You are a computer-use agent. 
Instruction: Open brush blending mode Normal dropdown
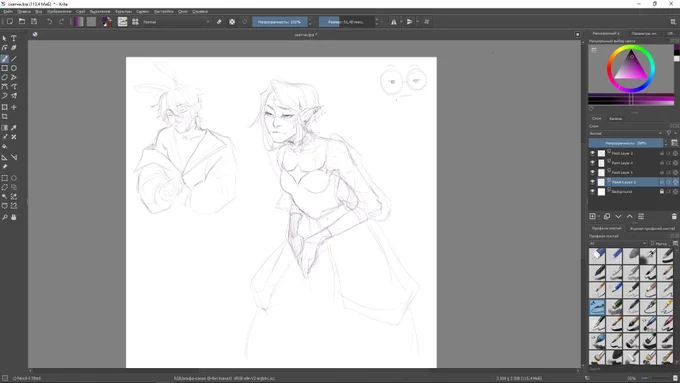click(176, 22)
